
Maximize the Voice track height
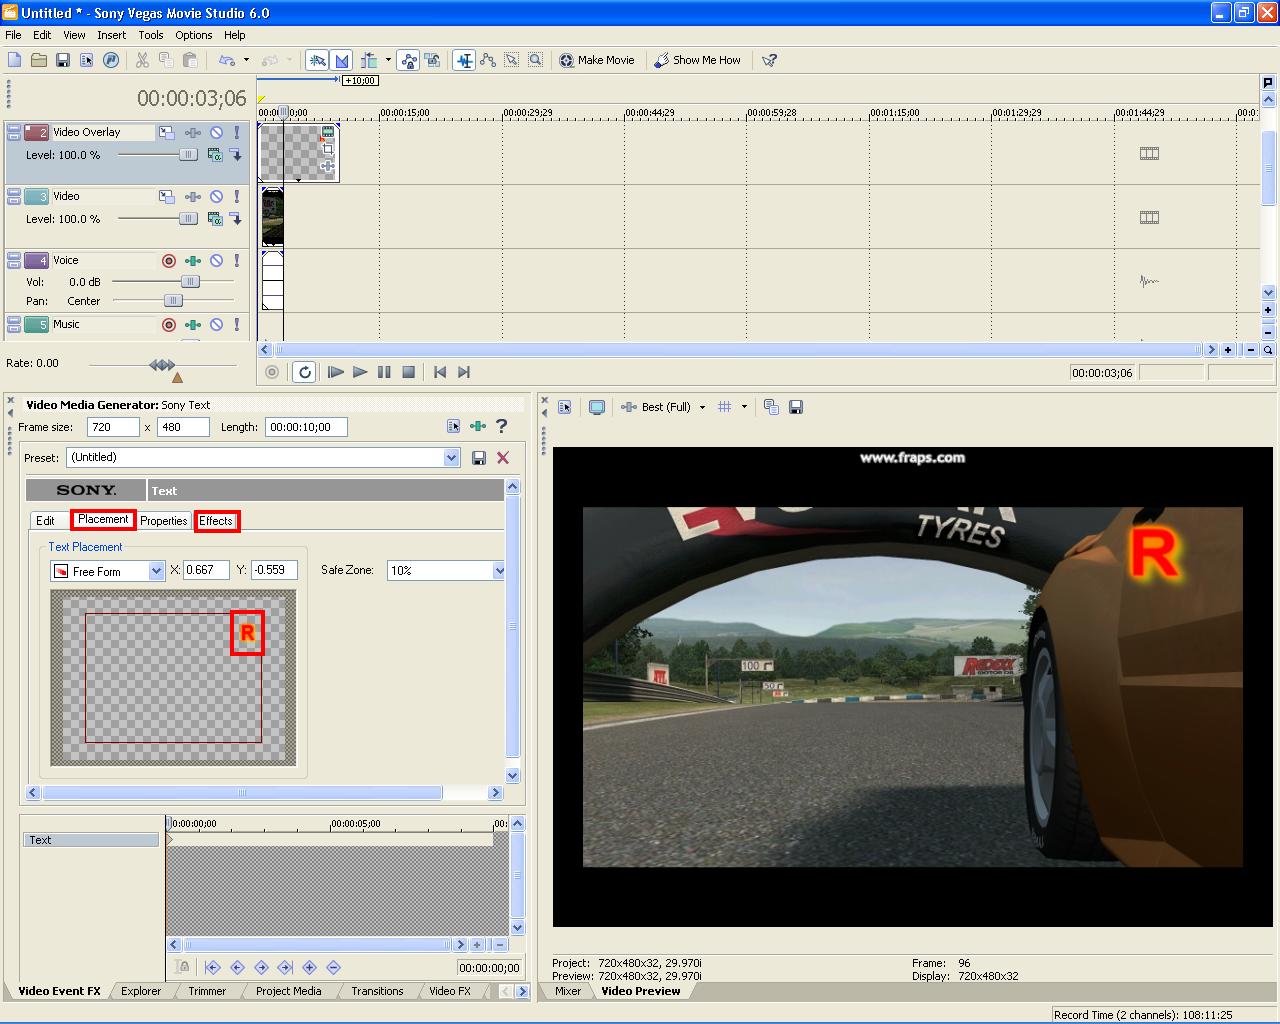14,264
